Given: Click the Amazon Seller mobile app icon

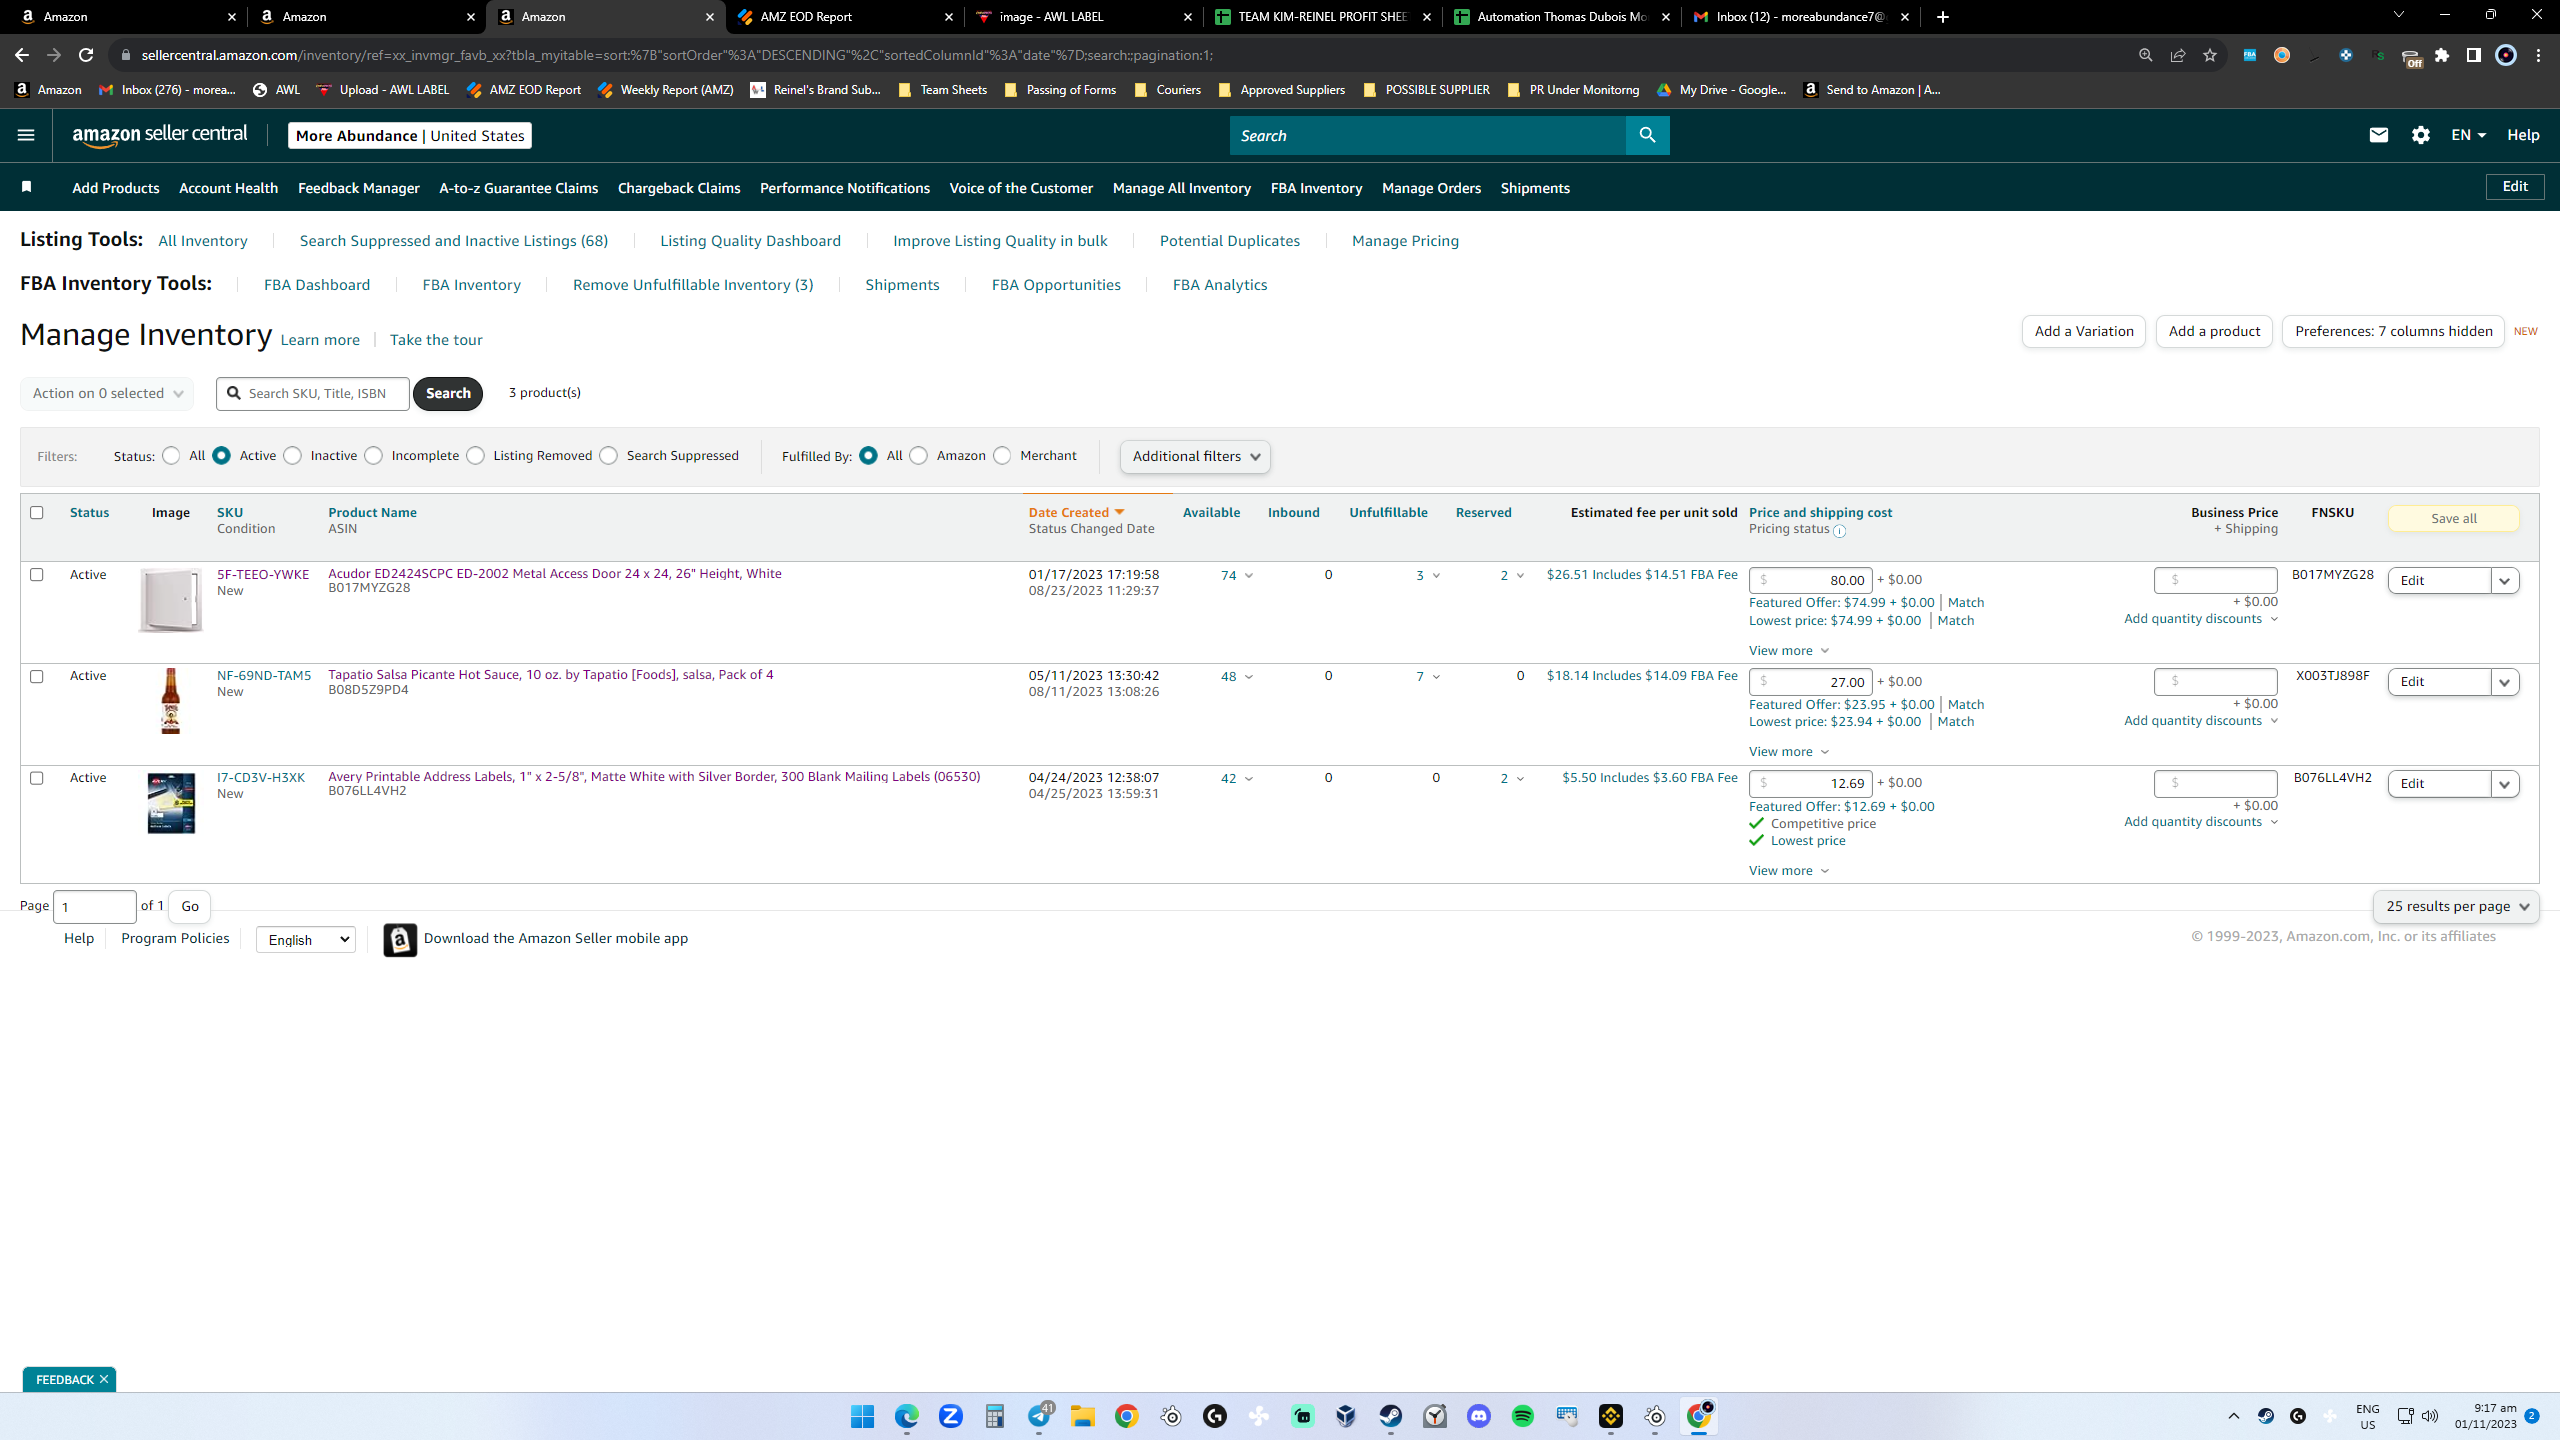Looking at the screenshot, I should point(400,939).
